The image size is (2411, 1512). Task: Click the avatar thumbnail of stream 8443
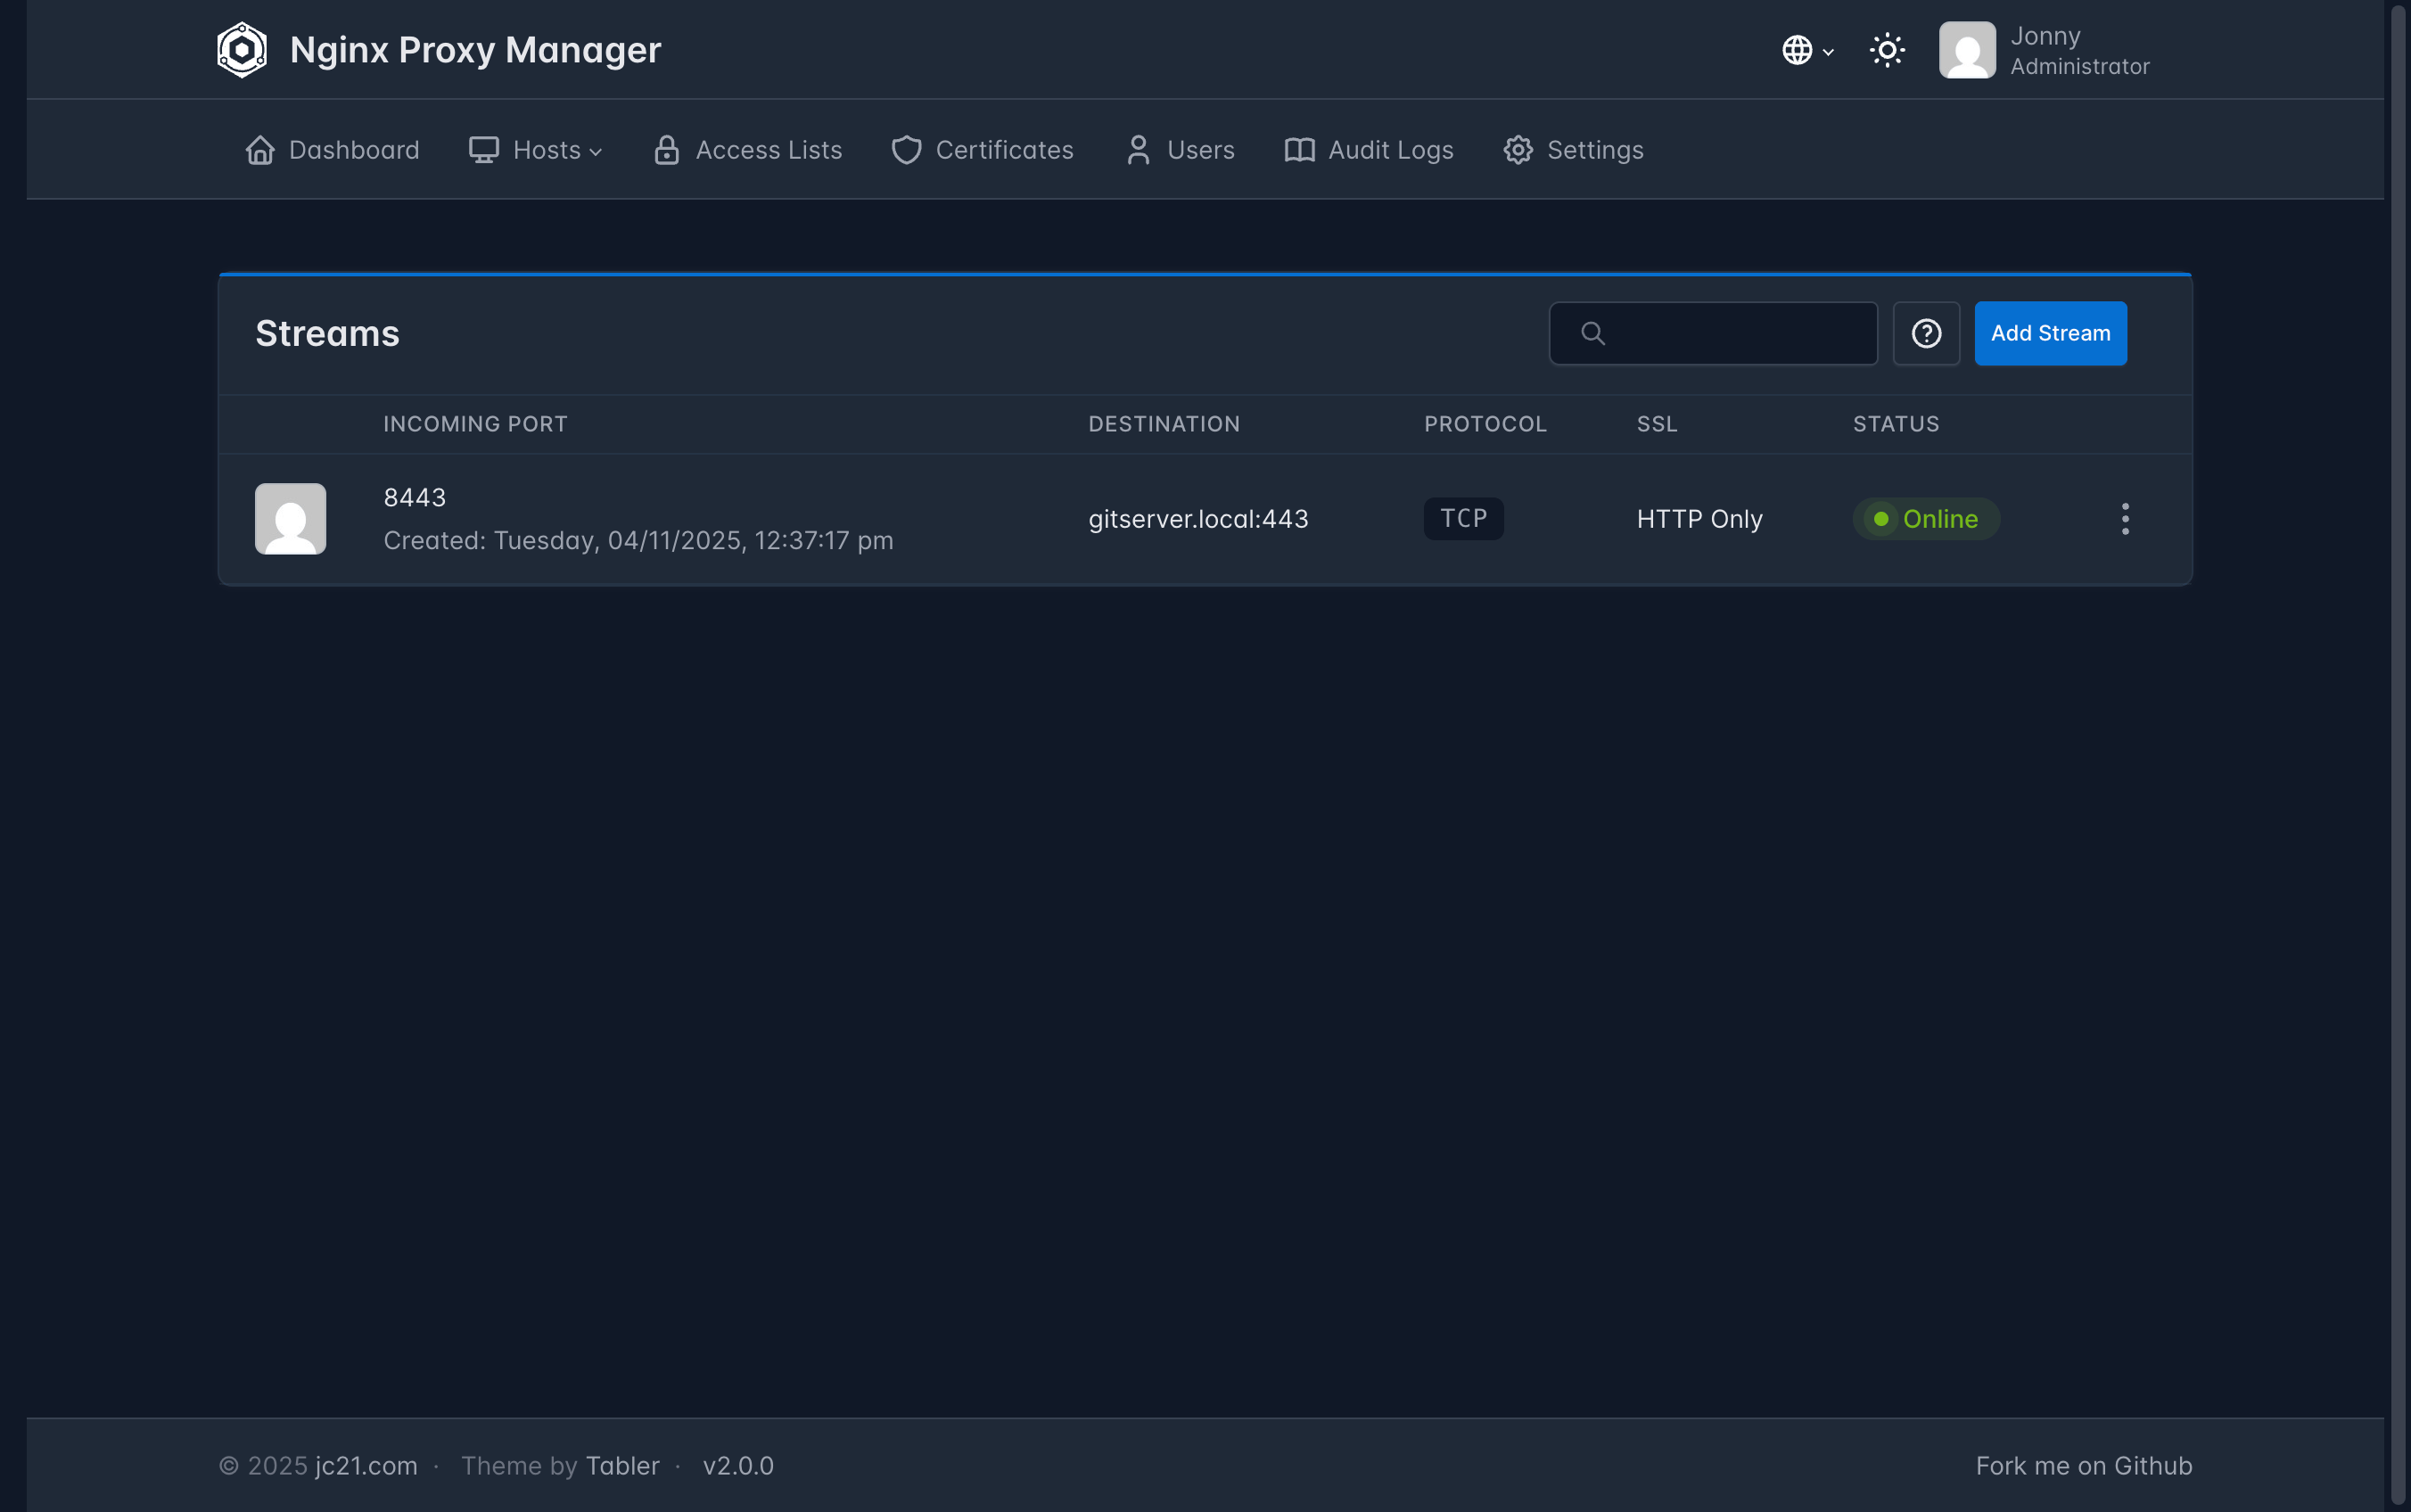[x=291, y=519]
